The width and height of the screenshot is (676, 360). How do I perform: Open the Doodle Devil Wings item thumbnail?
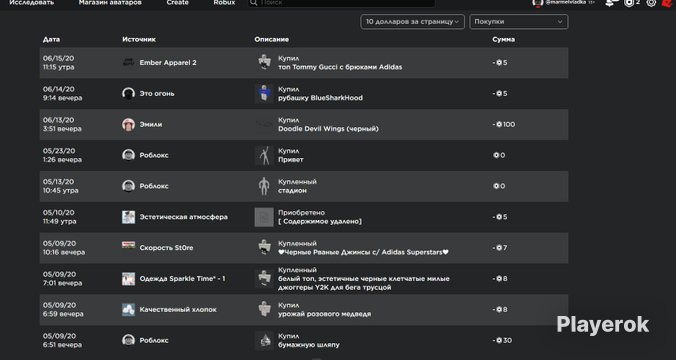264,124
